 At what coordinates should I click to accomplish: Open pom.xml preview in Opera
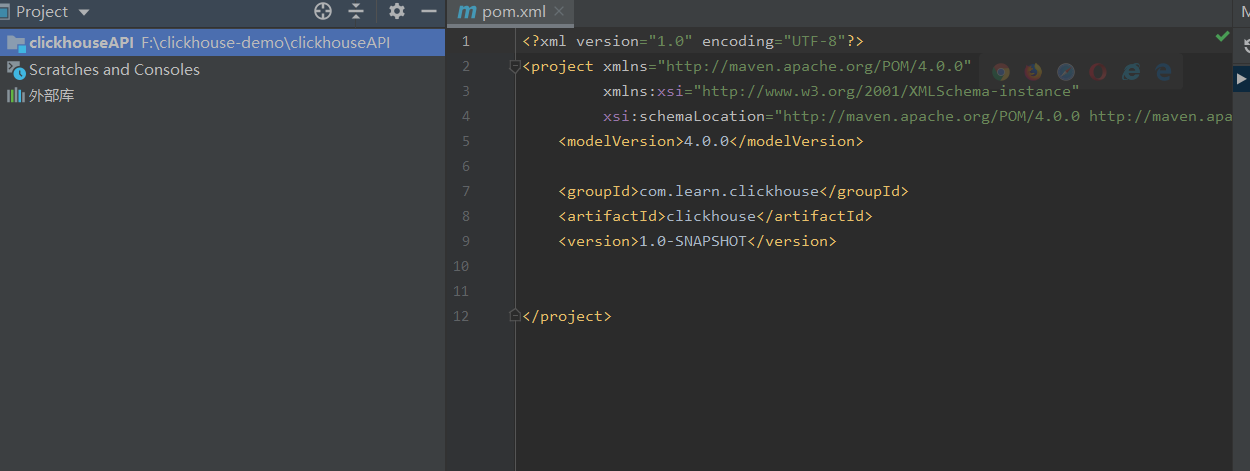(1098, 72)
